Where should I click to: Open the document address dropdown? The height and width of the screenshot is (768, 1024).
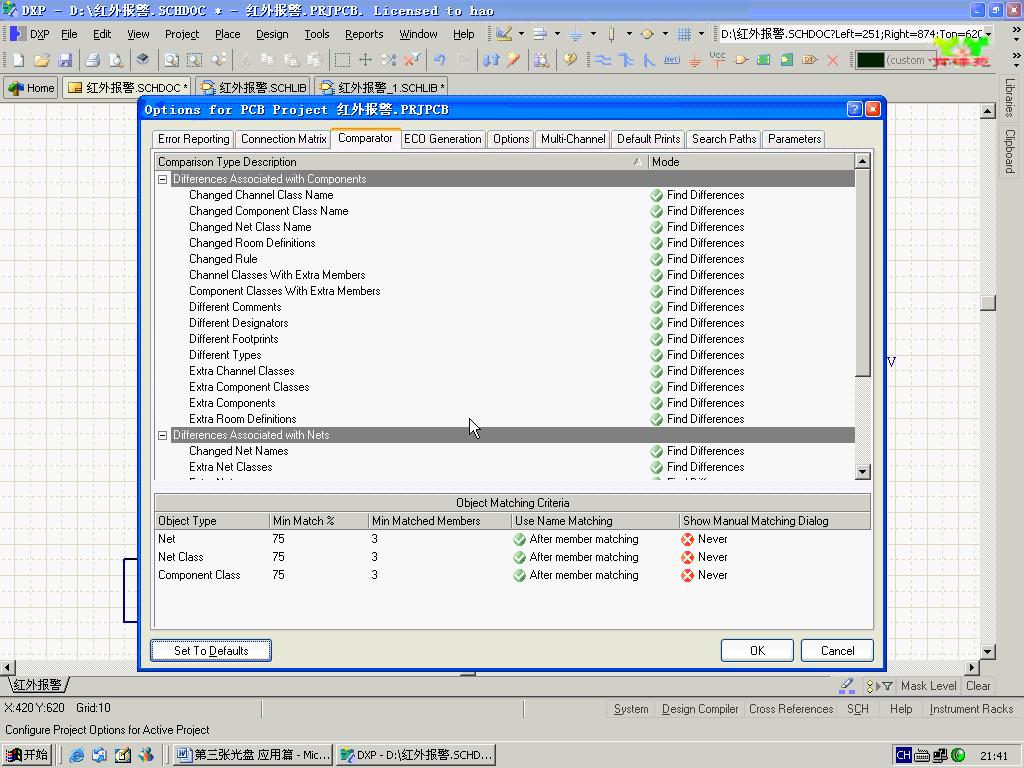pyautogui.click(x=989, y=34)
